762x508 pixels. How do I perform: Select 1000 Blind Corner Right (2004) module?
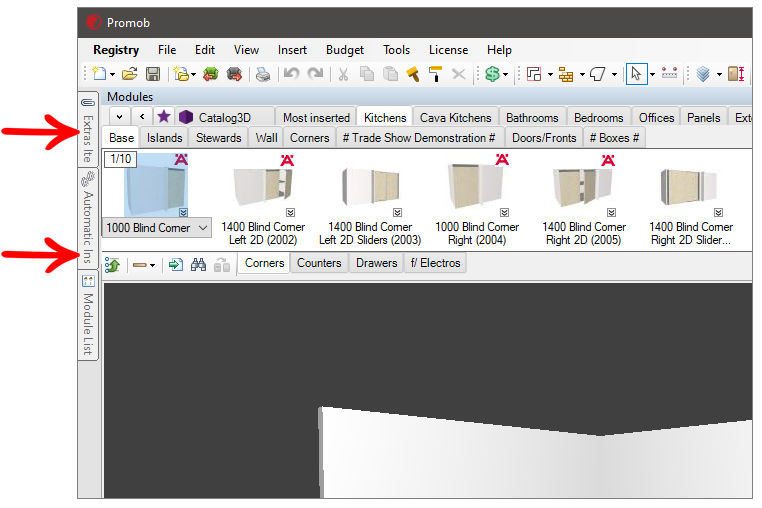[x=477, y=199]
